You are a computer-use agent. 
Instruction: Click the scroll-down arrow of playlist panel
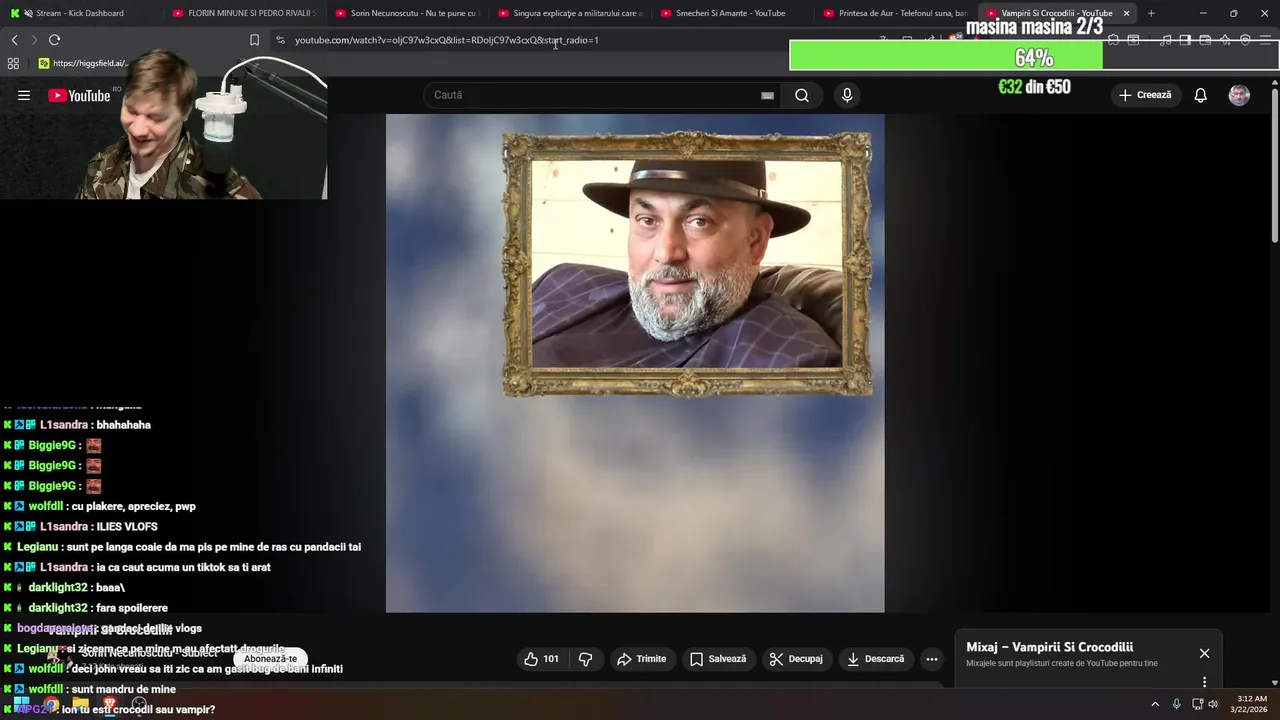tap(1274, 682)
